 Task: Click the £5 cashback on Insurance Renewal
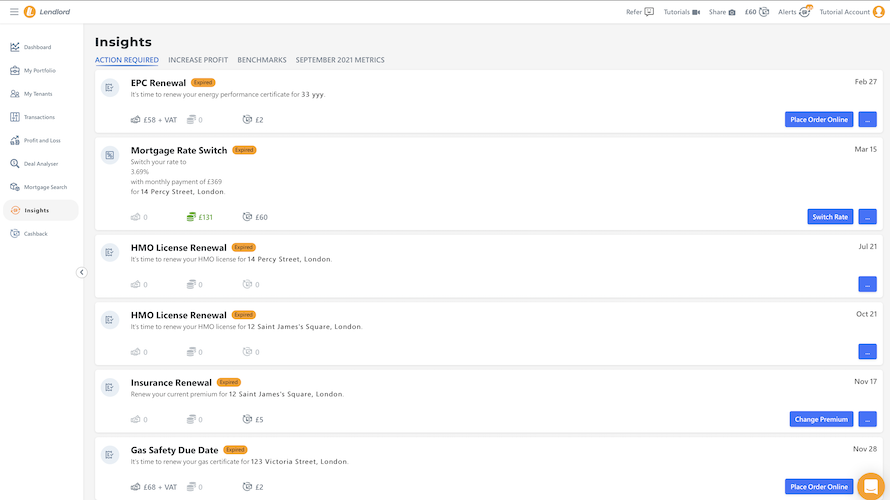point(253,419)
